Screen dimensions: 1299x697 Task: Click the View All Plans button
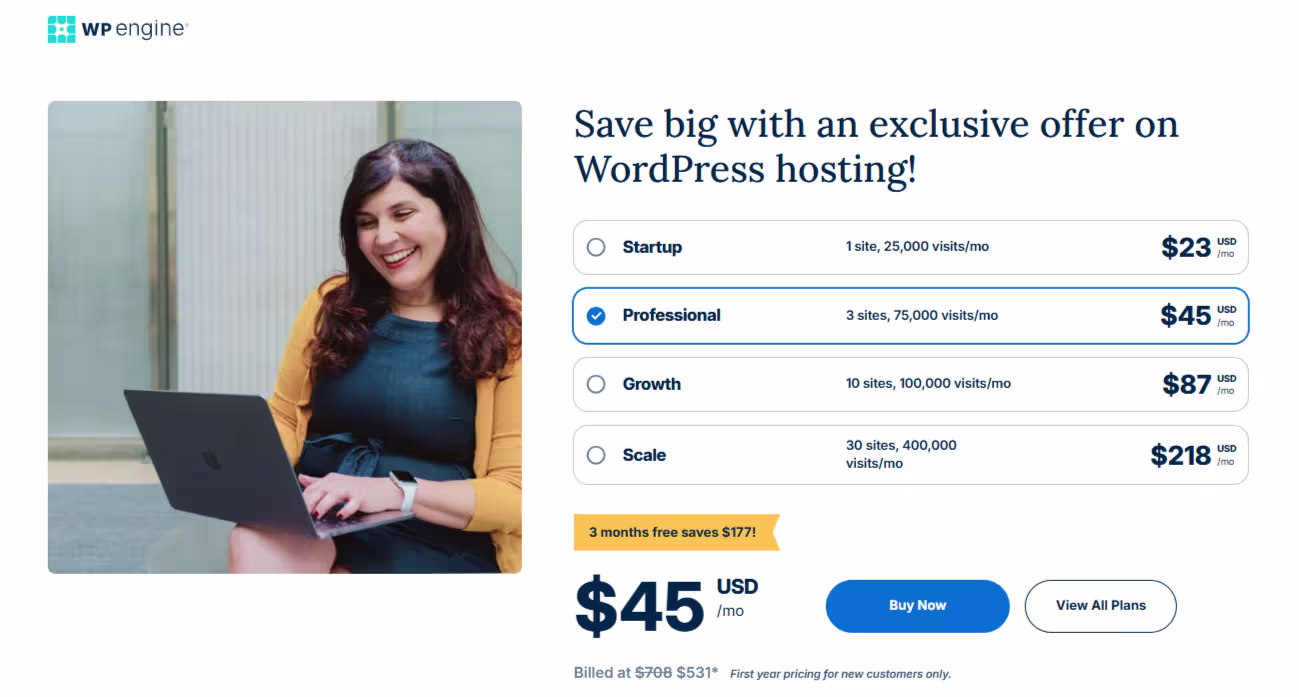[x=1100, y=606]
